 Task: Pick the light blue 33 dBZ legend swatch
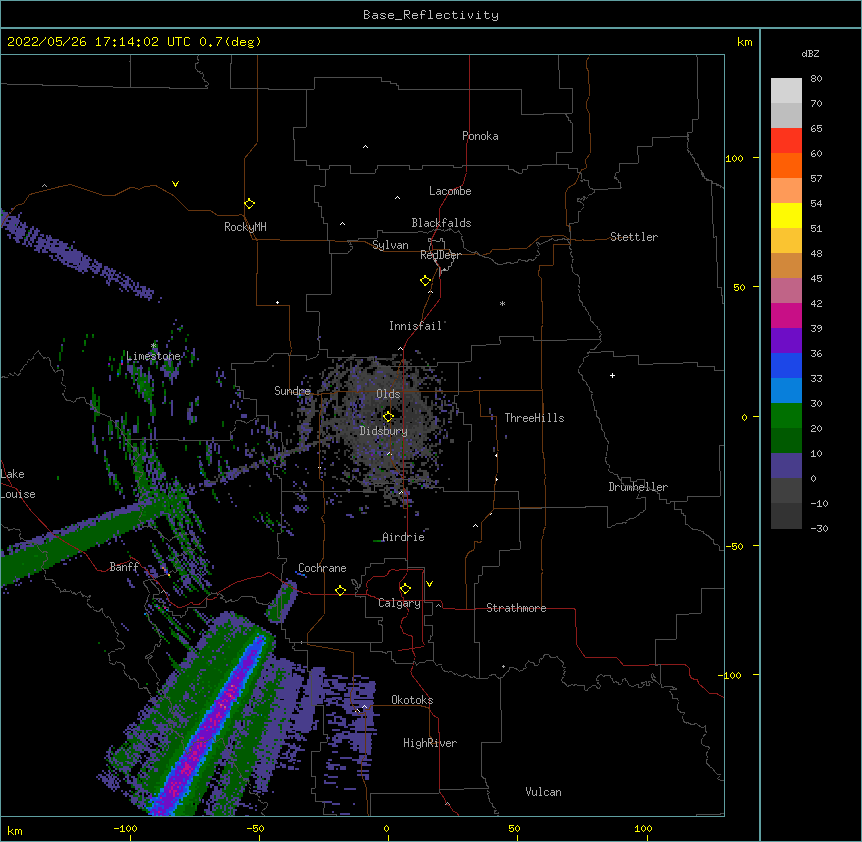coord(786,390)
